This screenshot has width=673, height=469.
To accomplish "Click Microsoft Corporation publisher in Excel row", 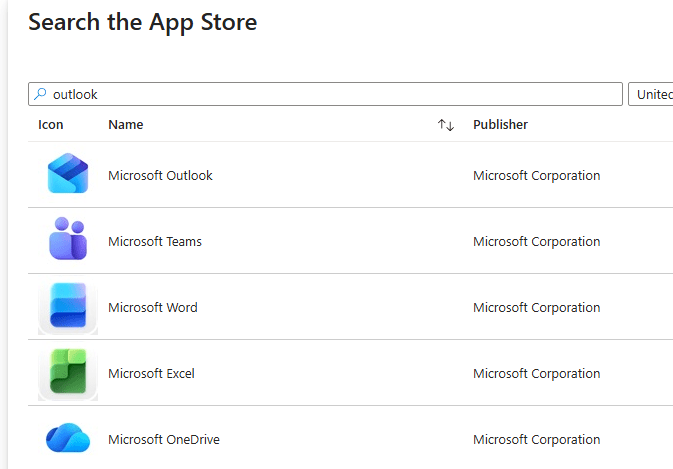I will click(536, 374).
